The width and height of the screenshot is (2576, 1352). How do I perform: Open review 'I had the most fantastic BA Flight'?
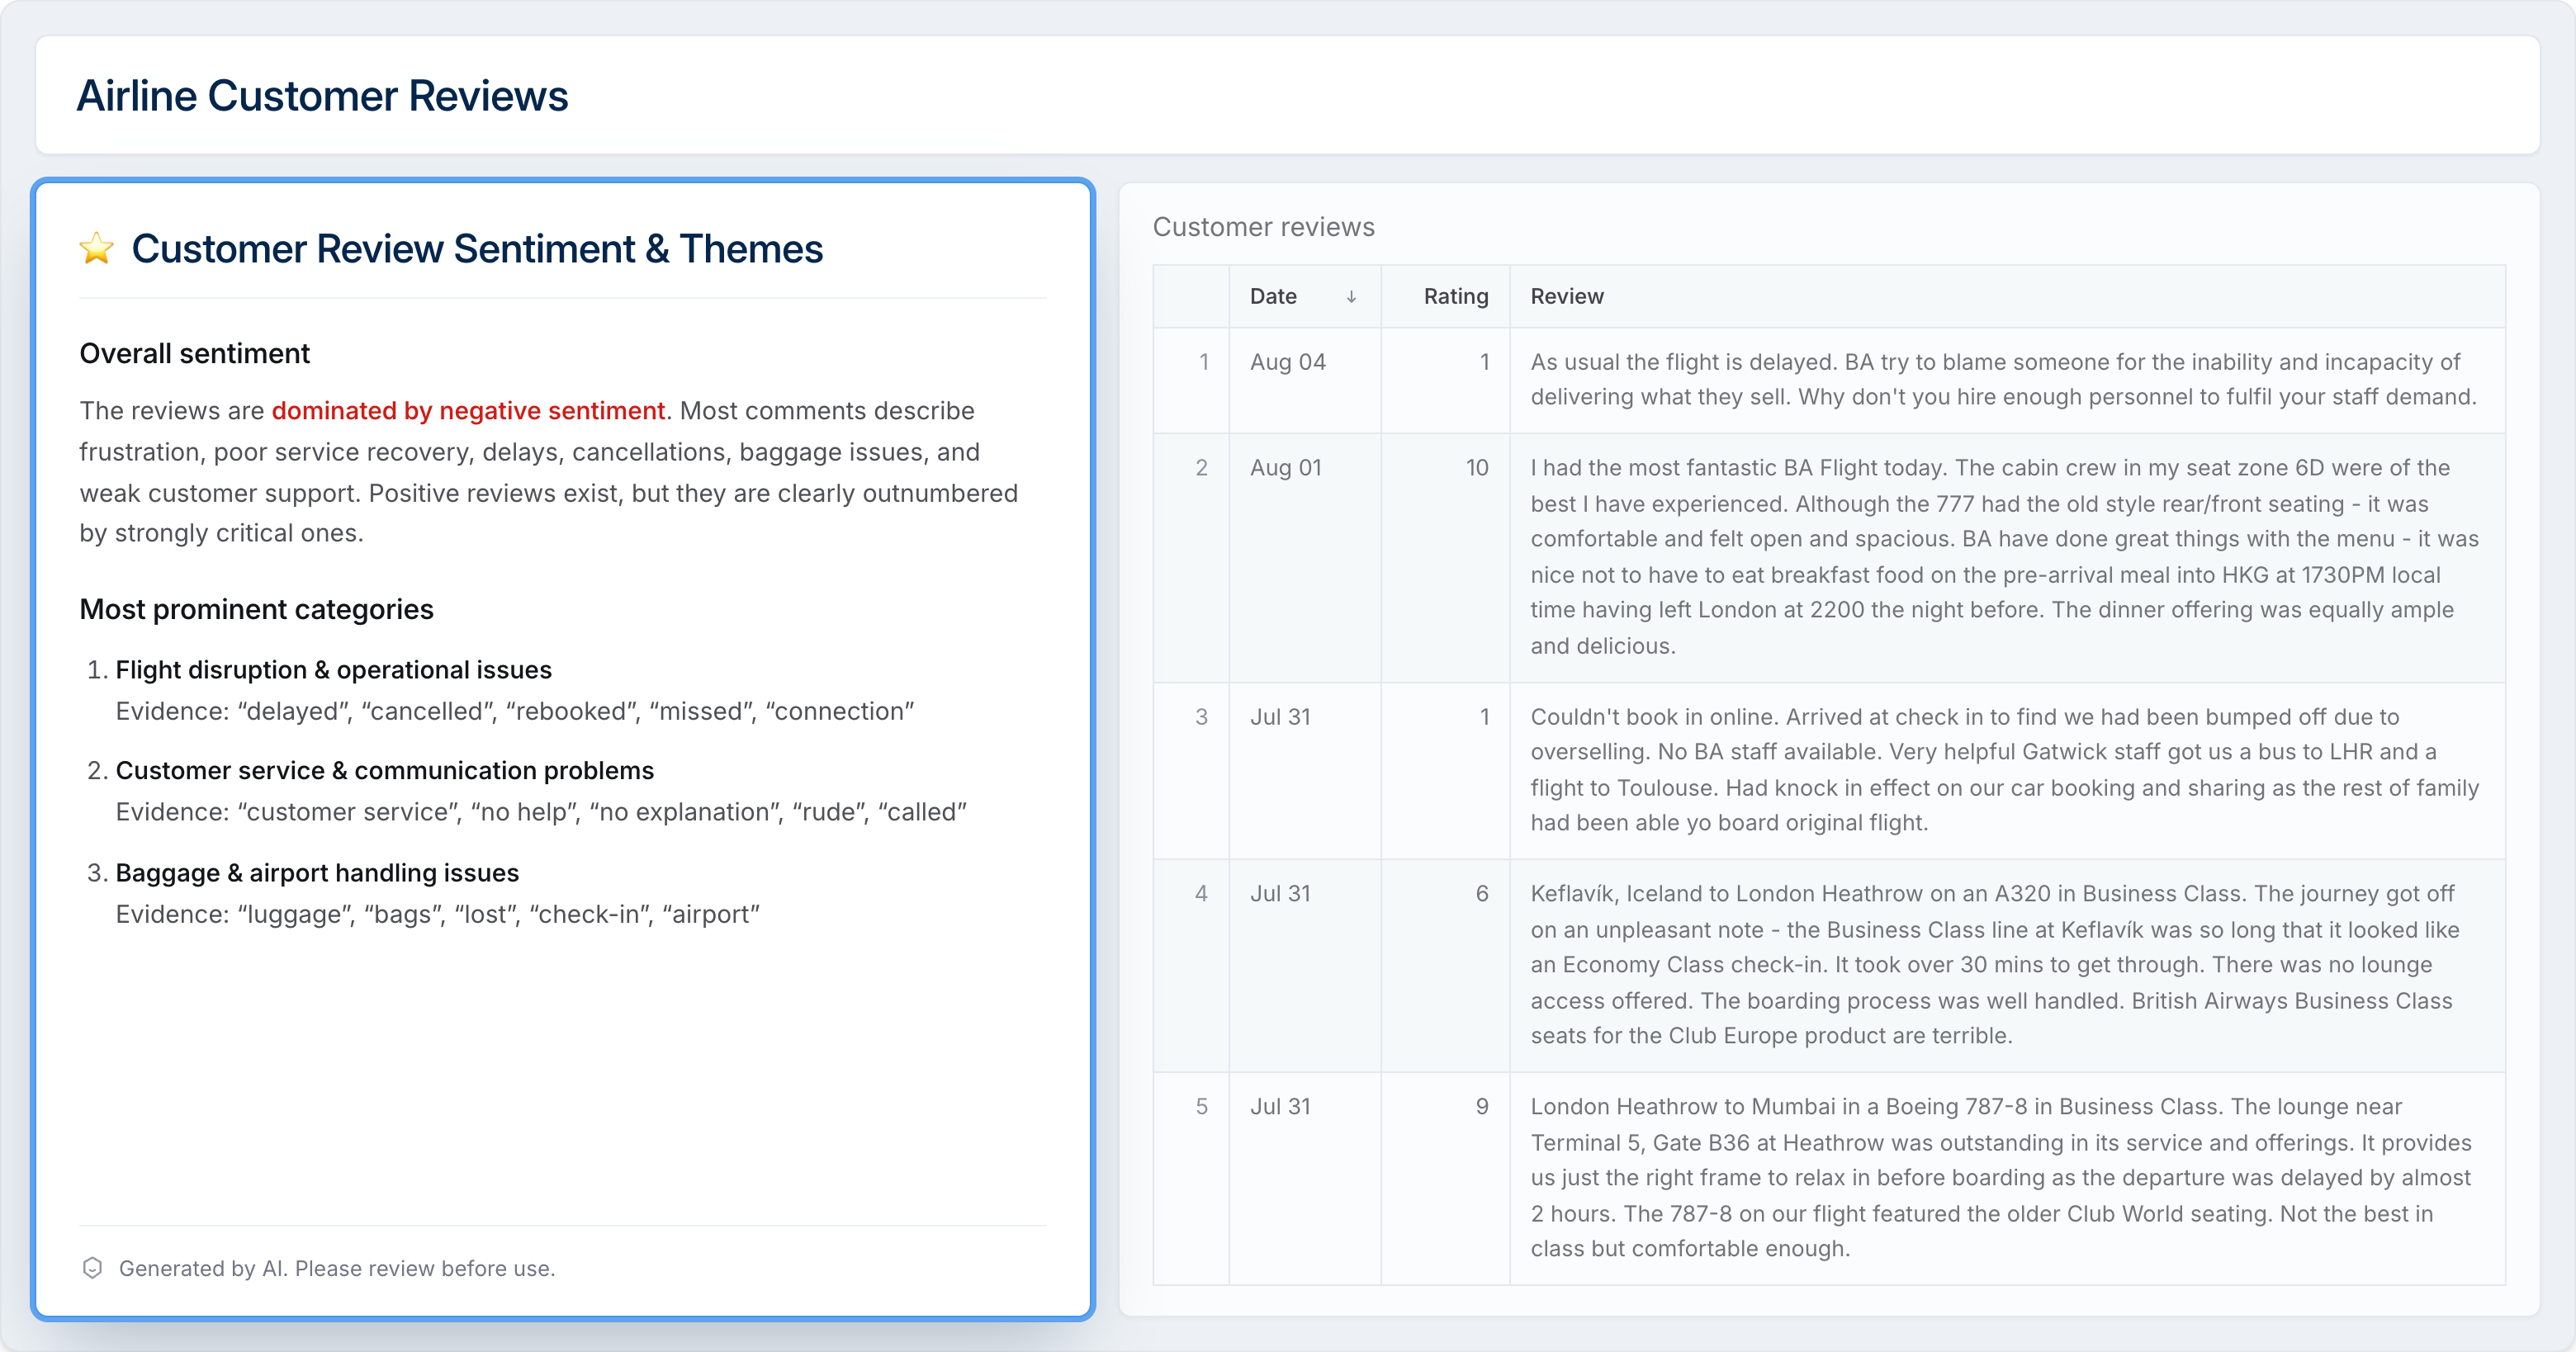pos(2007,558)
